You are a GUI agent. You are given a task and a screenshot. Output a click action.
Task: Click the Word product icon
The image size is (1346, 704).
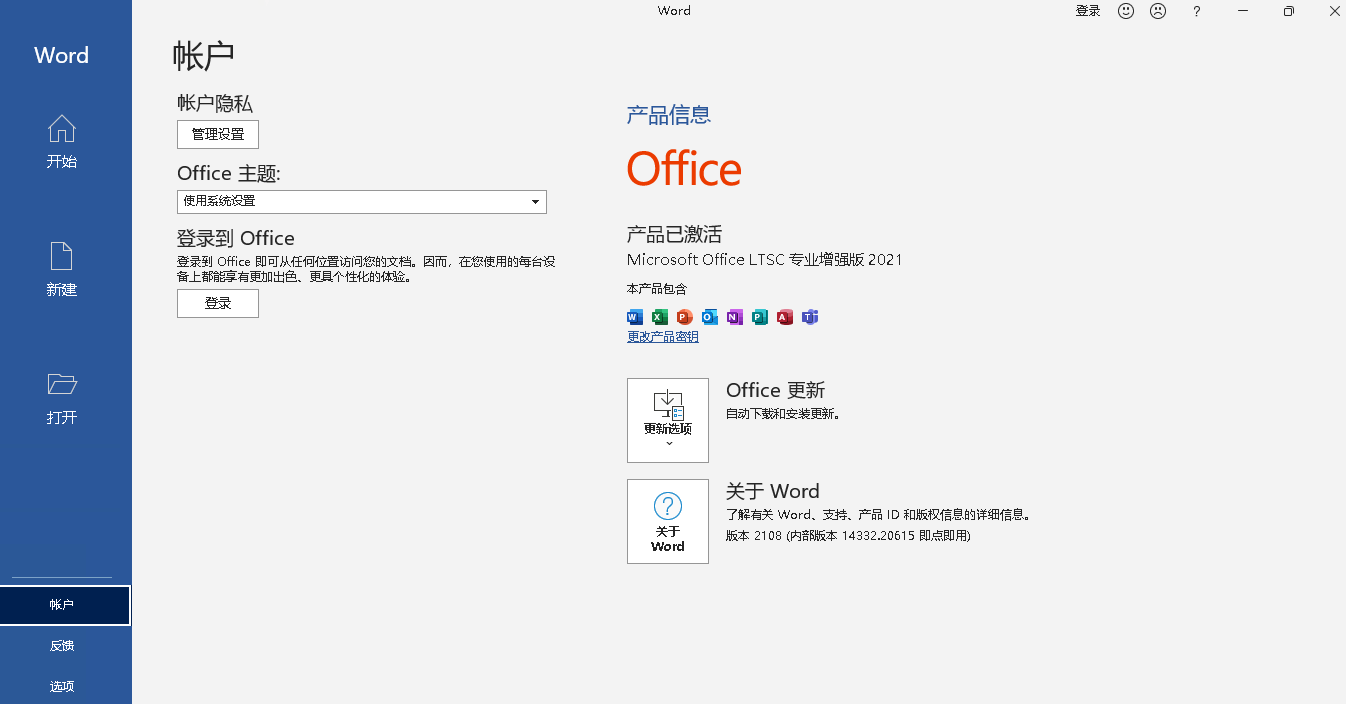point(635,317)
